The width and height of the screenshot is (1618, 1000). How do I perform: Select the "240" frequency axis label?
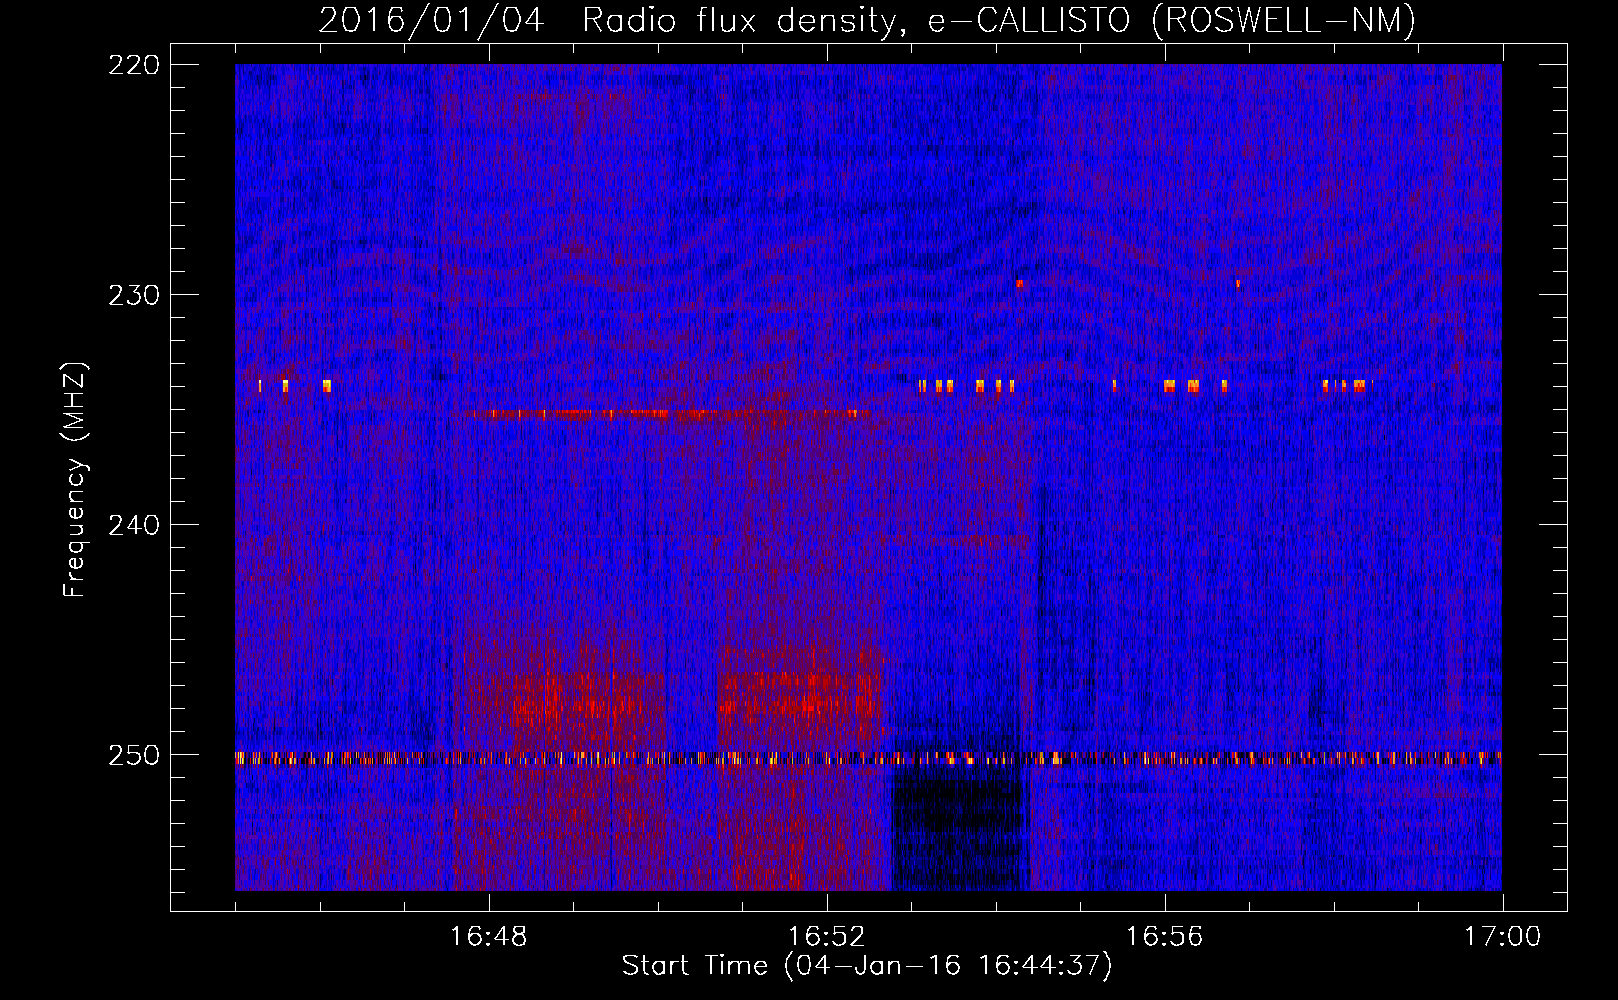click(x=133, y=525)
